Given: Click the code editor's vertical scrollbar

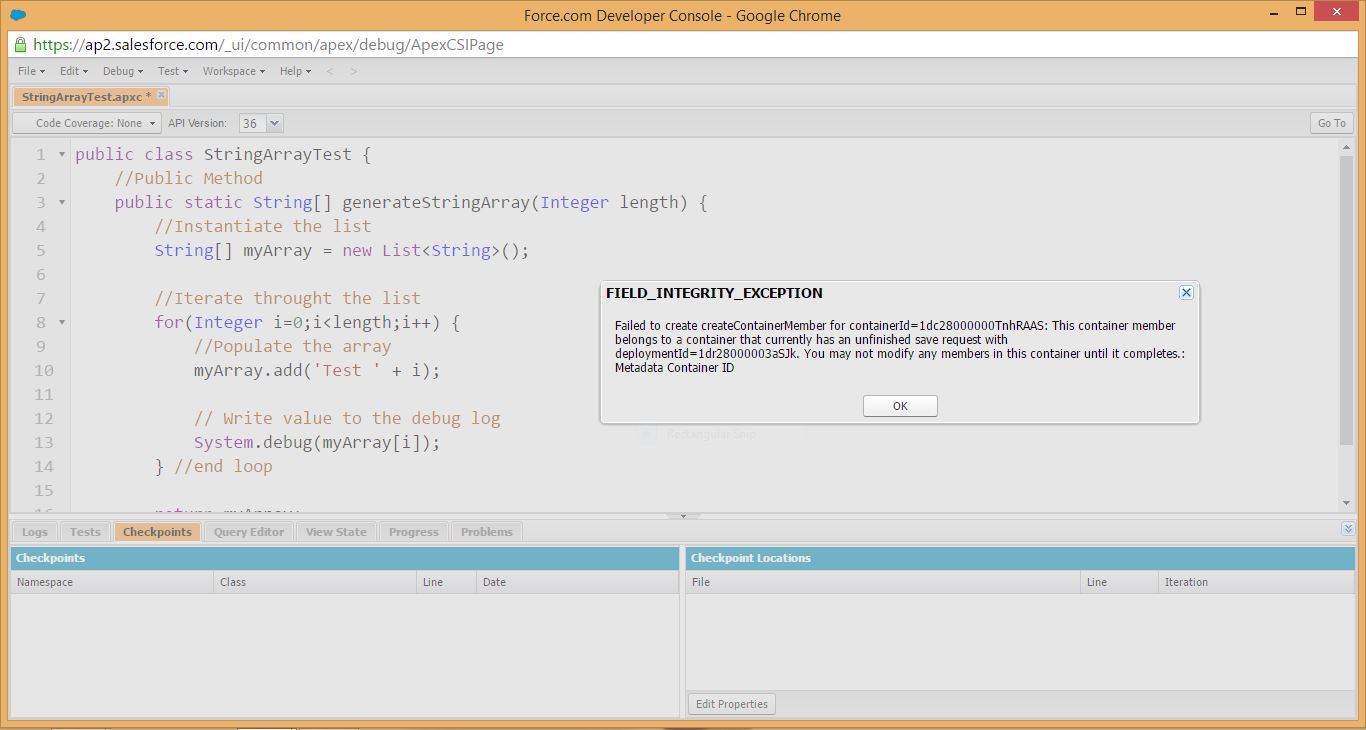Looking at the screenshot, I should click(1346, 300).
